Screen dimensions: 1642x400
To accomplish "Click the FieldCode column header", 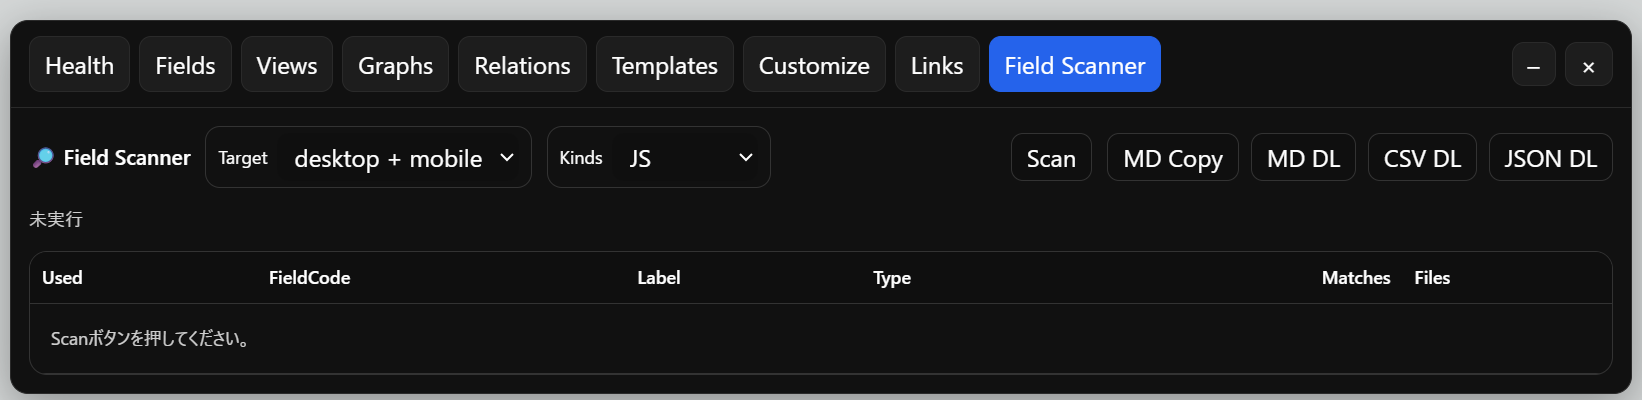I will pyautogui.click(x=309, y=278).
